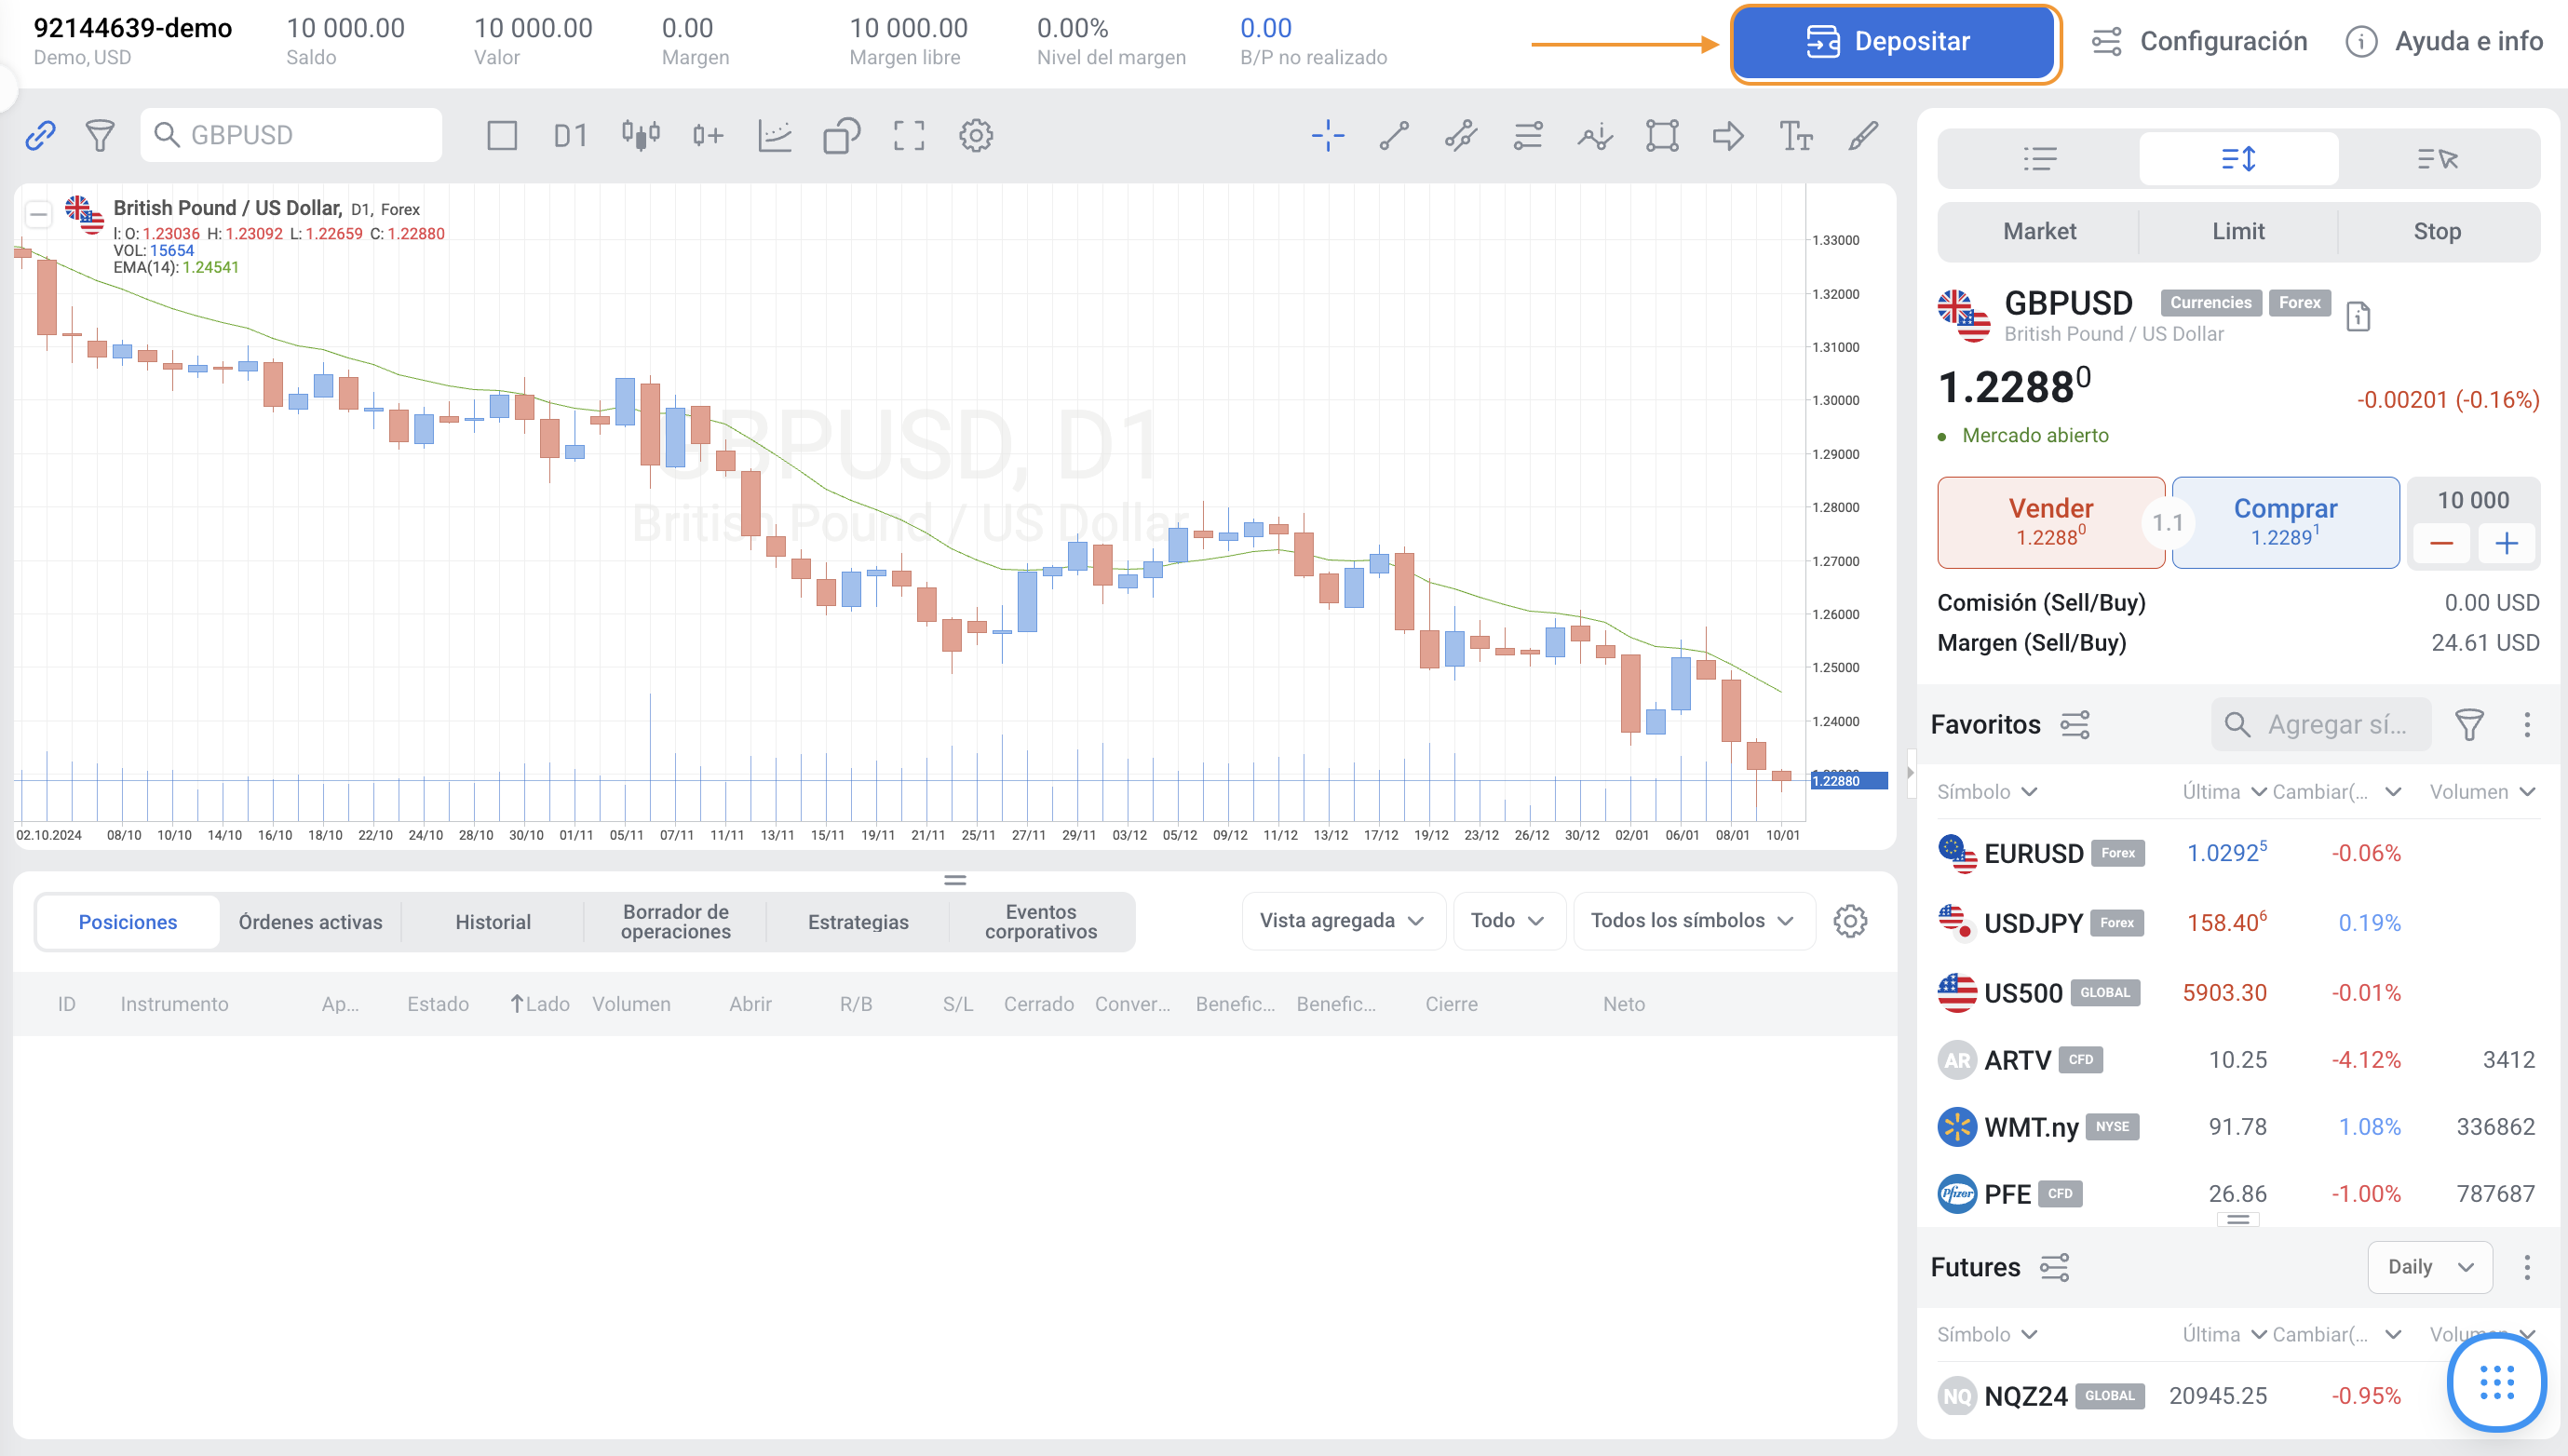The height and width of the screenshot is (1456, 2568).
Task: Switch to Limit order type
Action: point(2237,231)
